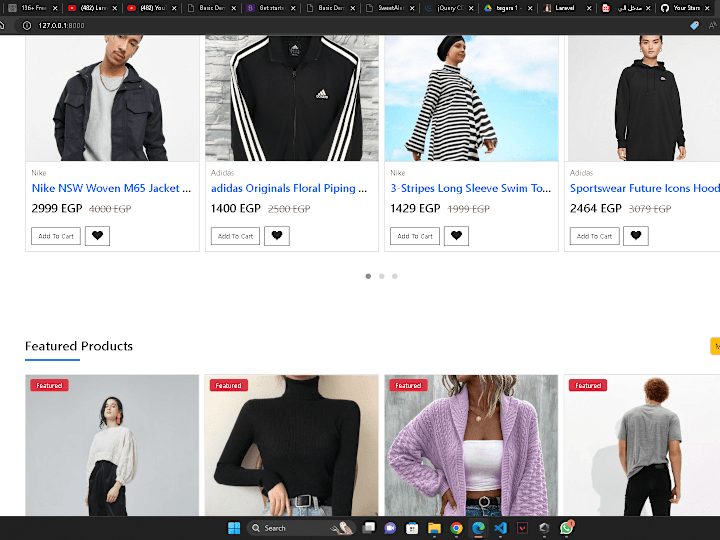Add Nike NSW Woven Jacket to wishlist

point(97,236)
